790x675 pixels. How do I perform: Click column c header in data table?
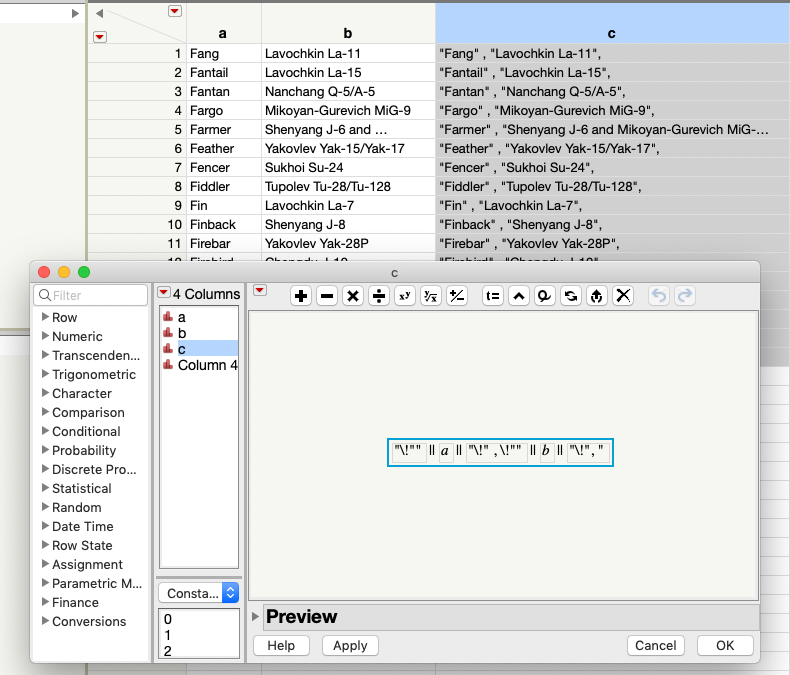(612, 33)
